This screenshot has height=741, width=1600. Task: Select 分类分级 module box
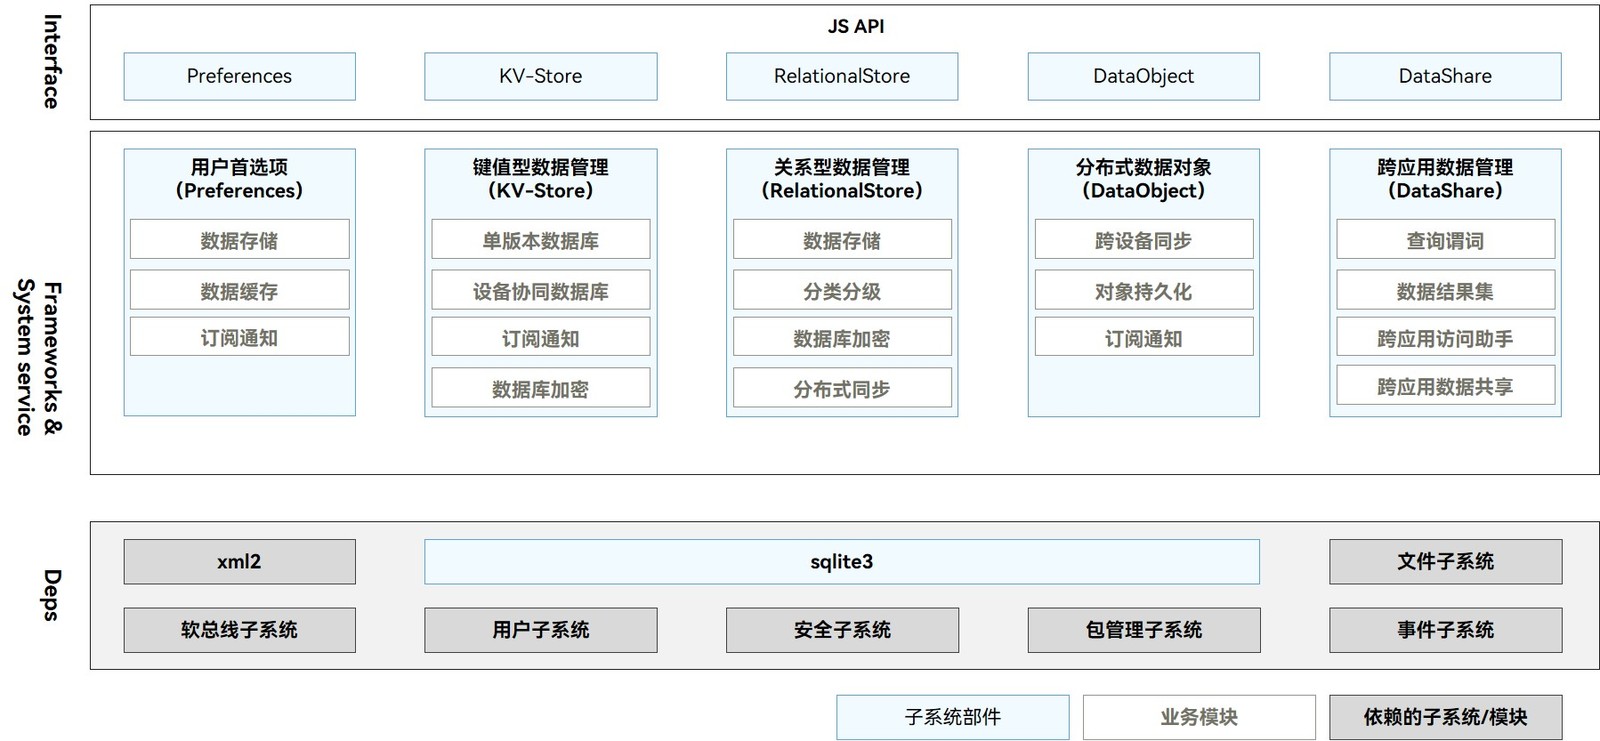(842, 290)
